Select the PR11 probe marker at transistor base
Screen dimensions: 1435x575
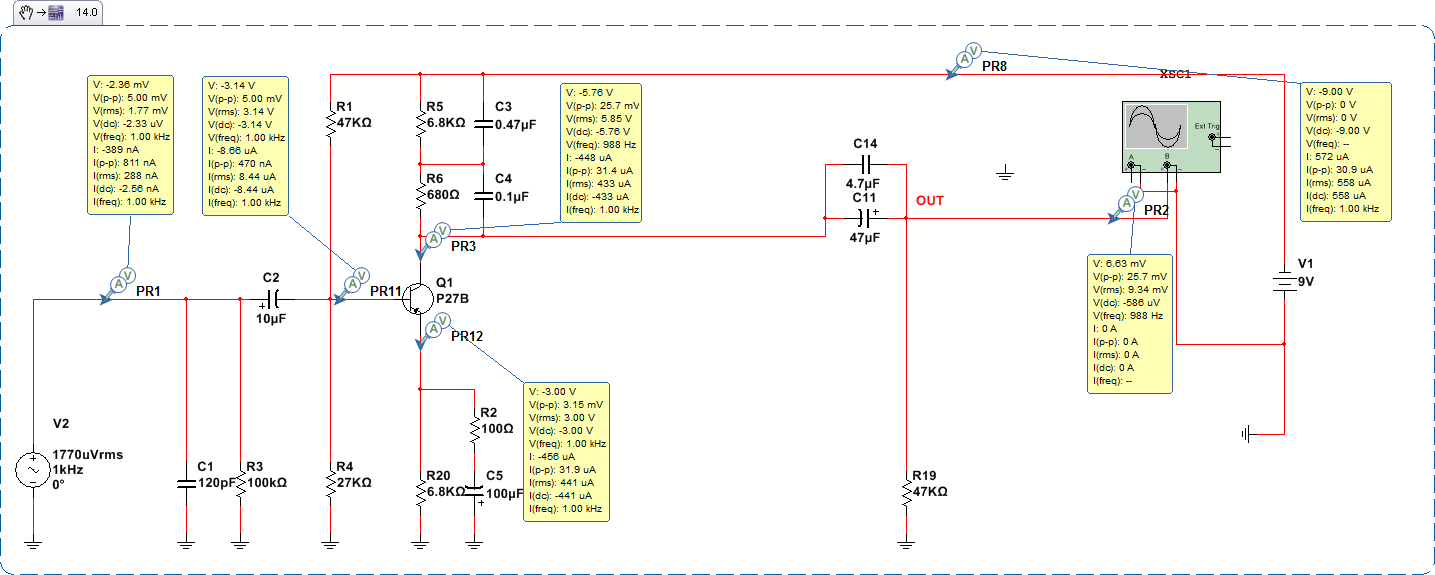tap(350, 285)
